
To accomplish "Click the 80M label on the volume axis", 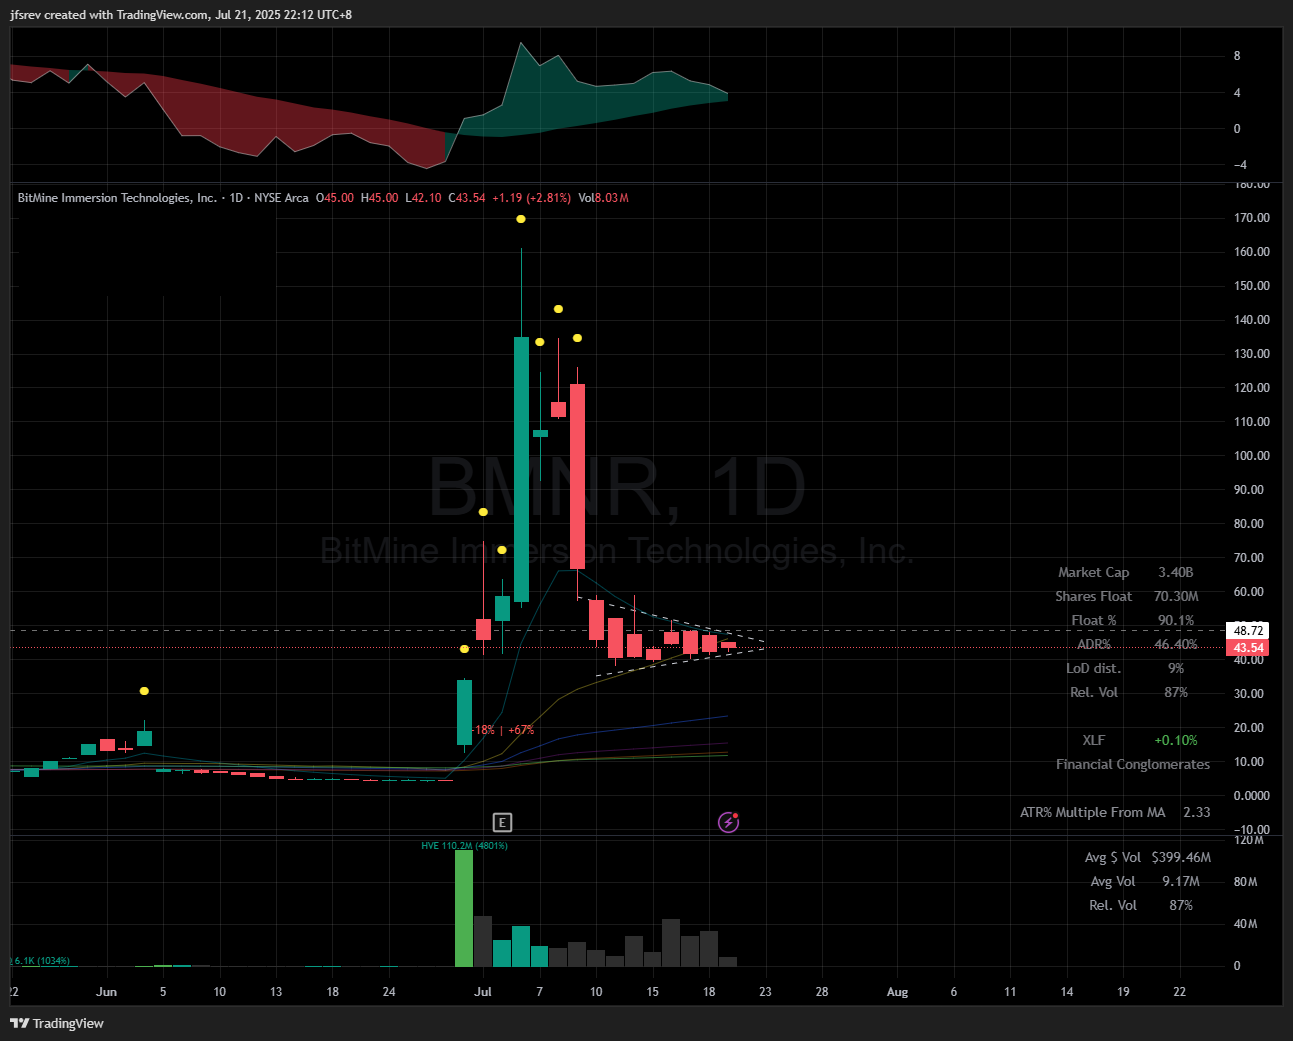I will click(1245, 882).
